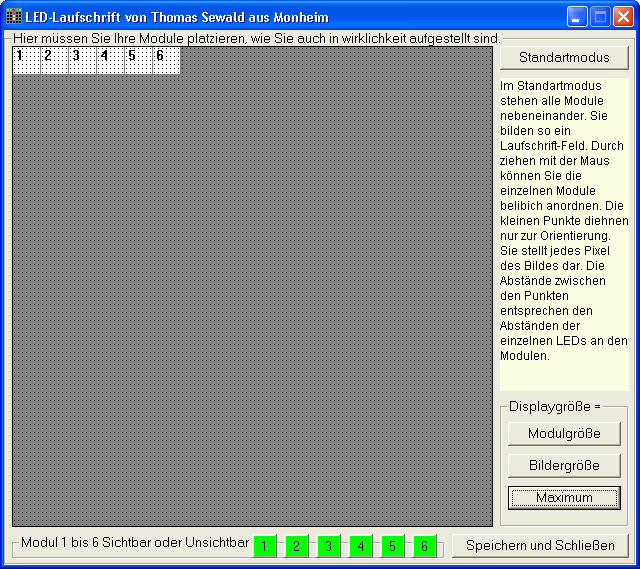Click the 'Displaygröße =' group label

(x=555, y=407)
